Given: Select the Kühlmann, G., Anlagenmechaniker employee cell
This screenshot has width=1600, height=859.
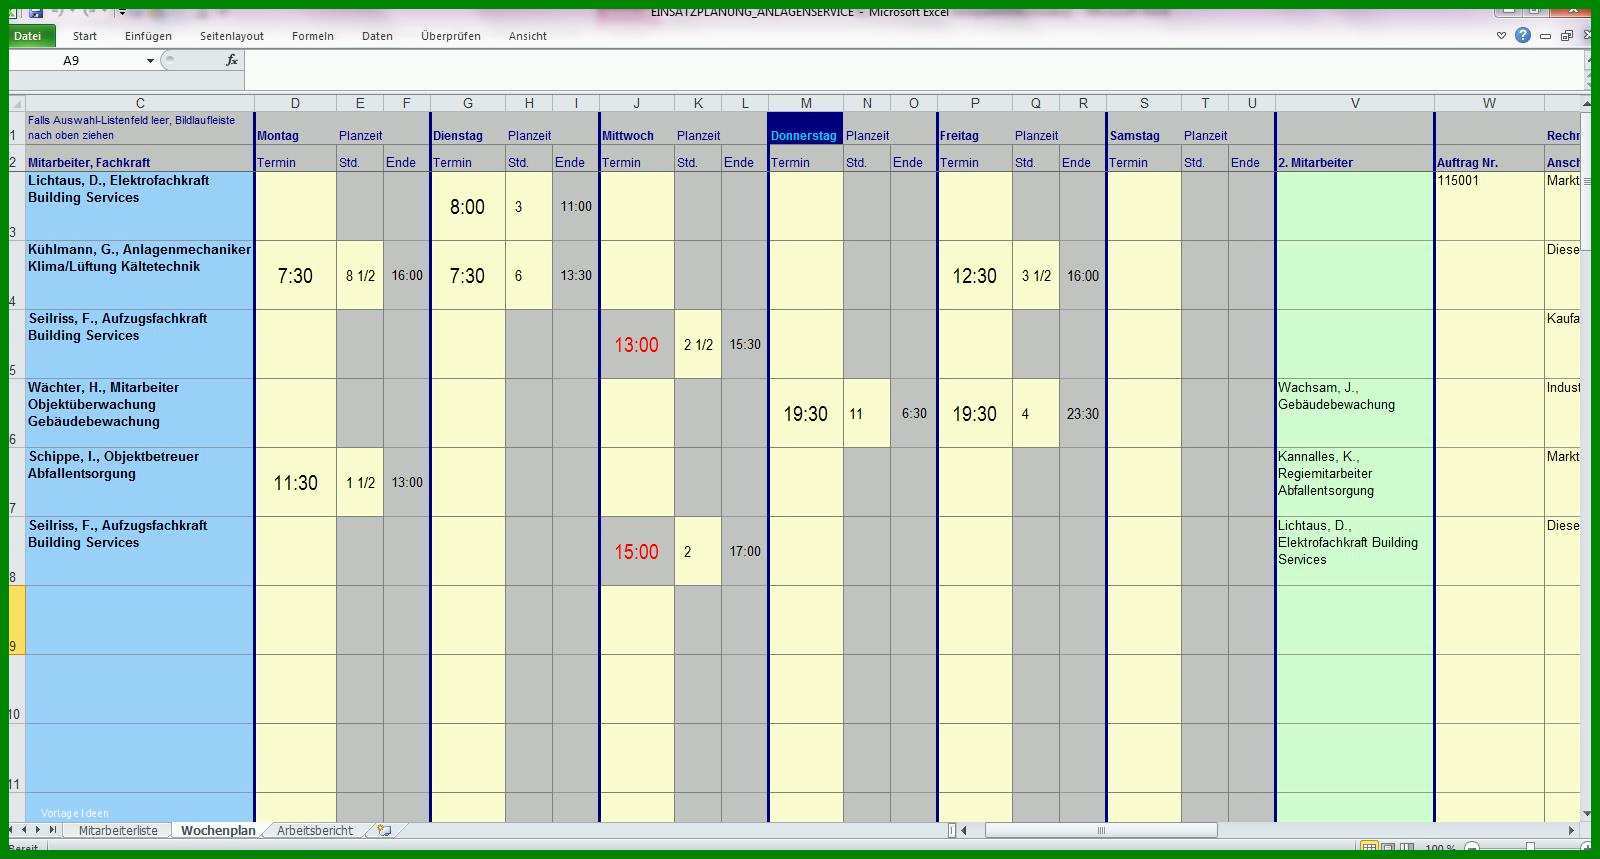Looking at the screenshot, I should click(x=140, y=275).
